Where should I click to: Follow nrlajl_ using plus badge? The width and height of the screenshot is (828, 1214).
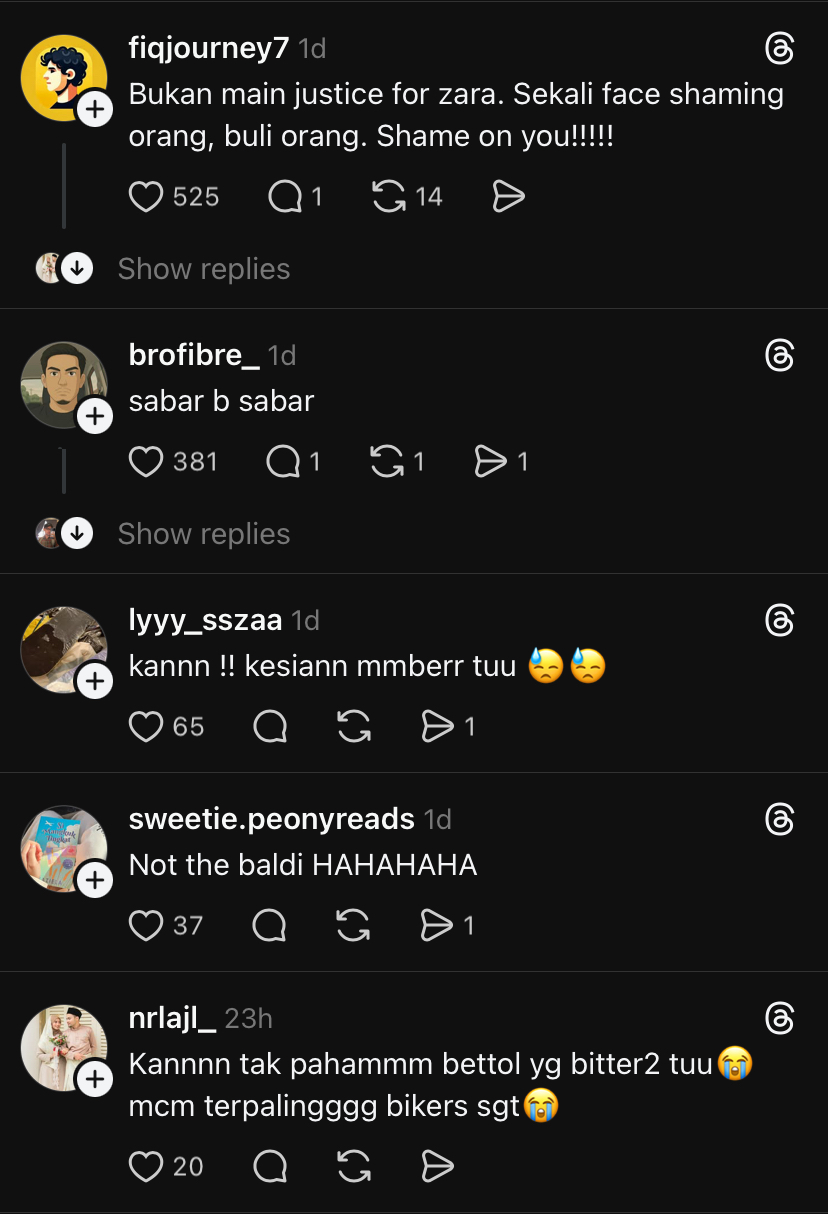[95, 1079]
